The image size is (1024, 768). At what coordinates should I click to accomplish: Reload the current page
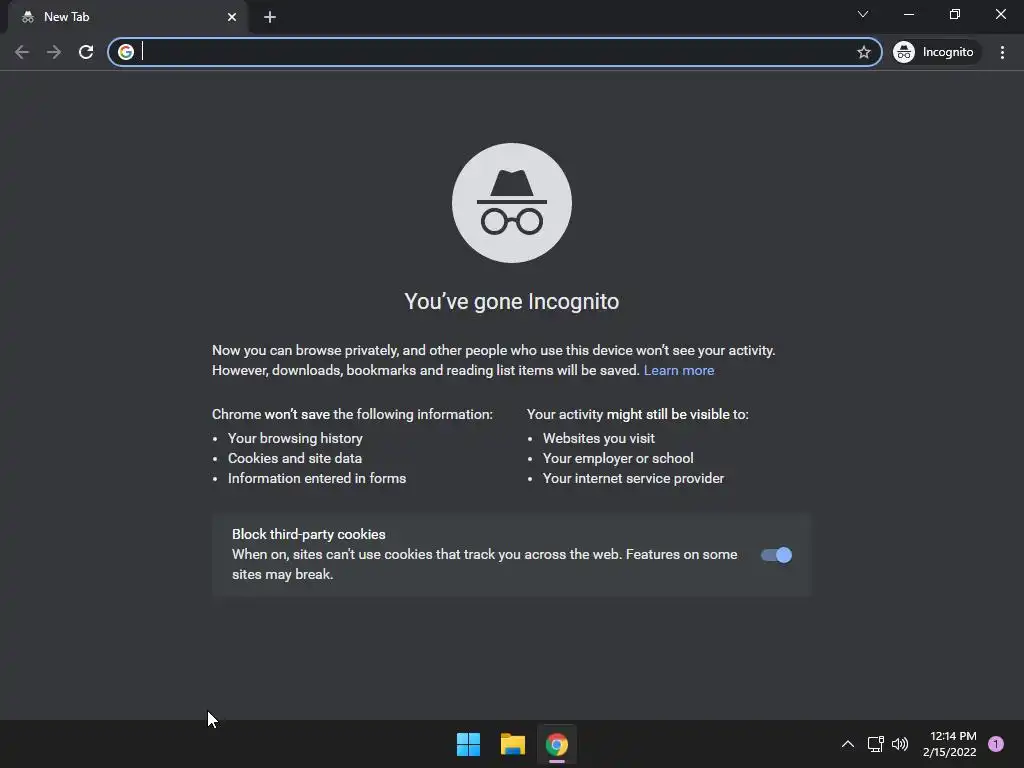click(x=86, y=52)
